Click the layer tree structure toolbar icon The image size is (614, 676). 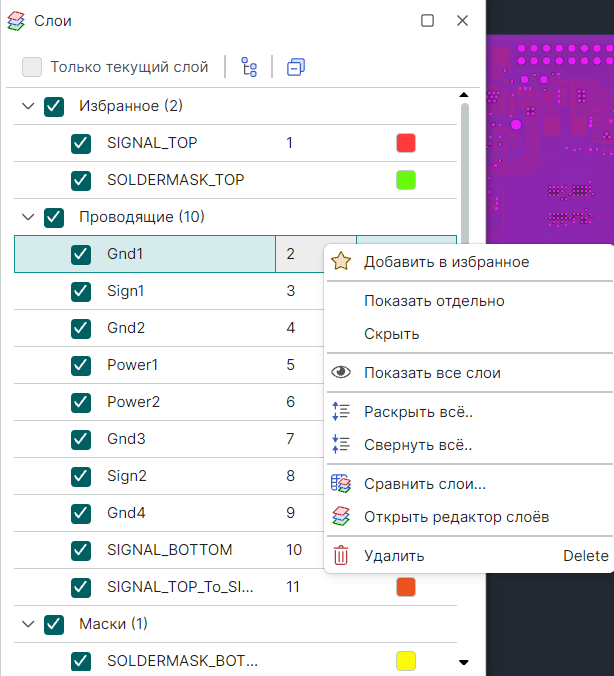(249, 67)
